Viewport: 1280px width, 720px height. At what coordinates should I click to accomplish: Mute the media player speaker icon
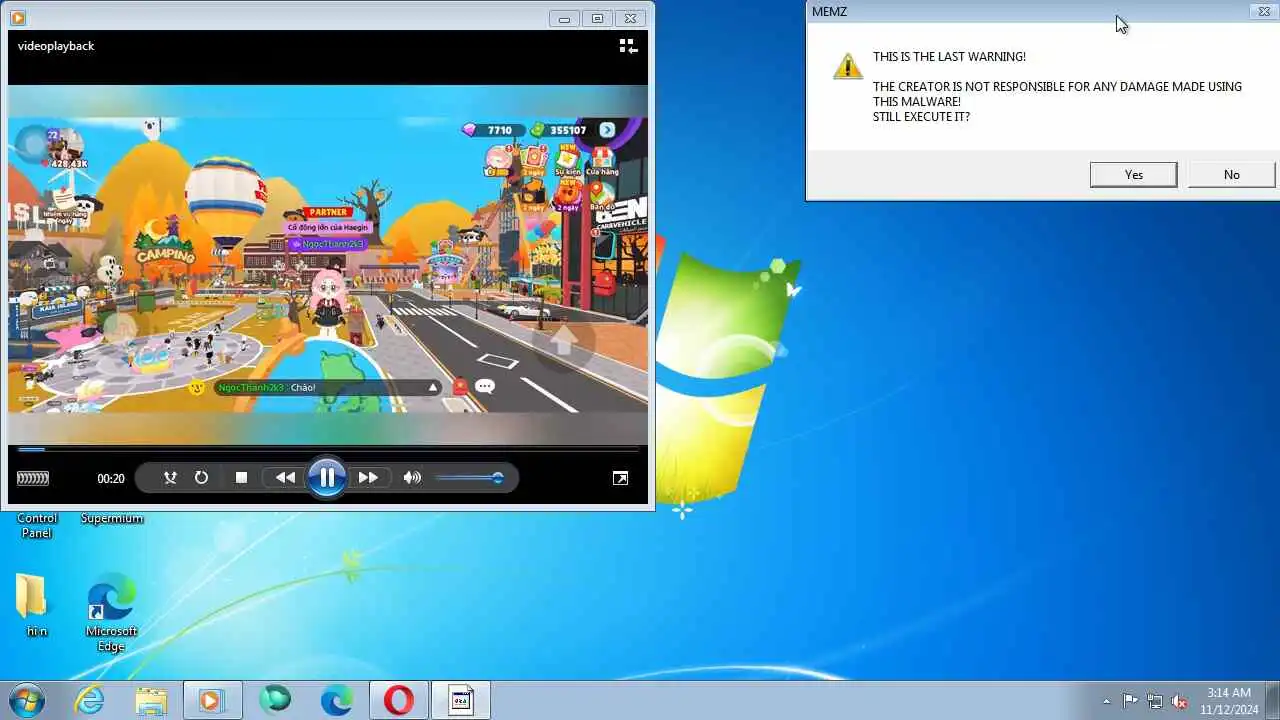(x=412, y=478)
